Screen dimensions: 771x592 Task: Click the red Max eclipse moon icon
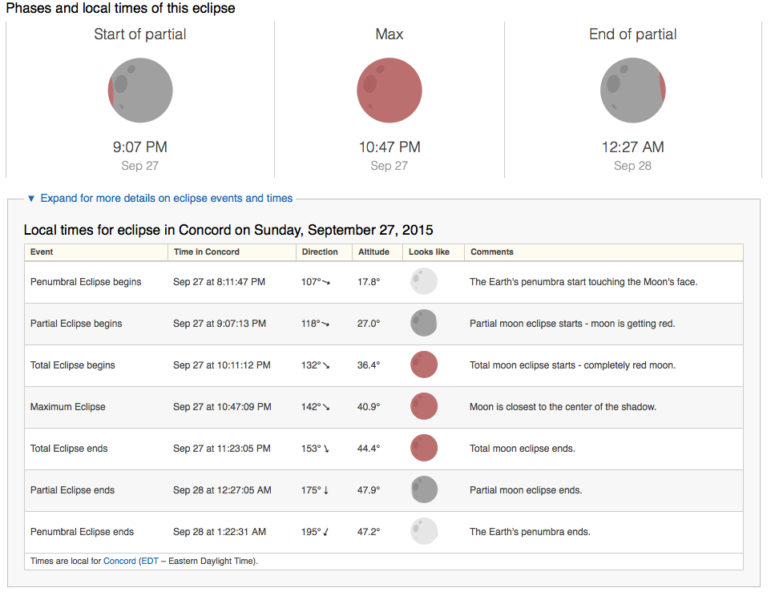coord(389,90)
